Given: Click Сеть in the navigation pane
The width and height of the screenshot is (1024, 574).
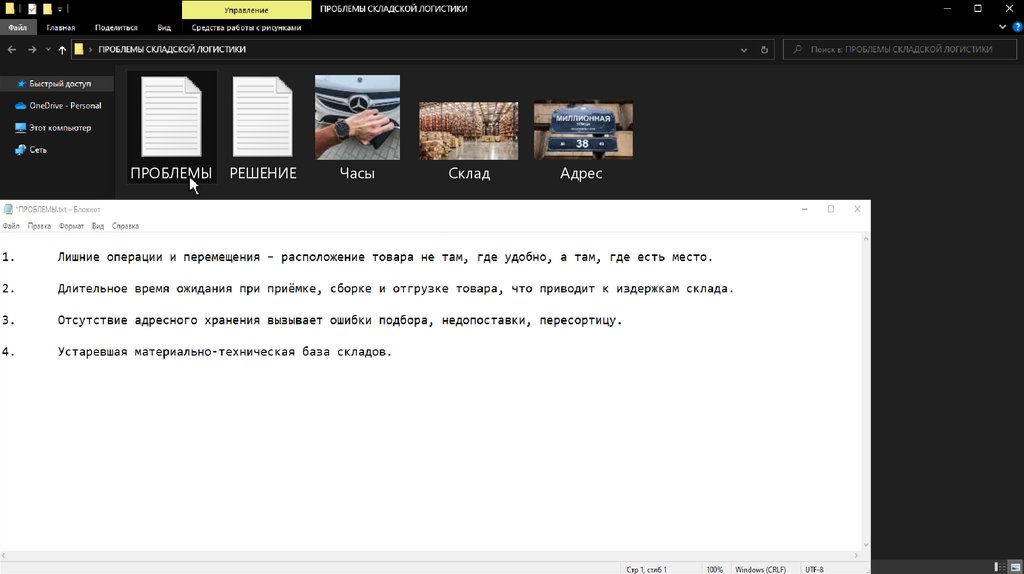Looking at the screenshot, I should pyautogui.click(x=37, y=150).
